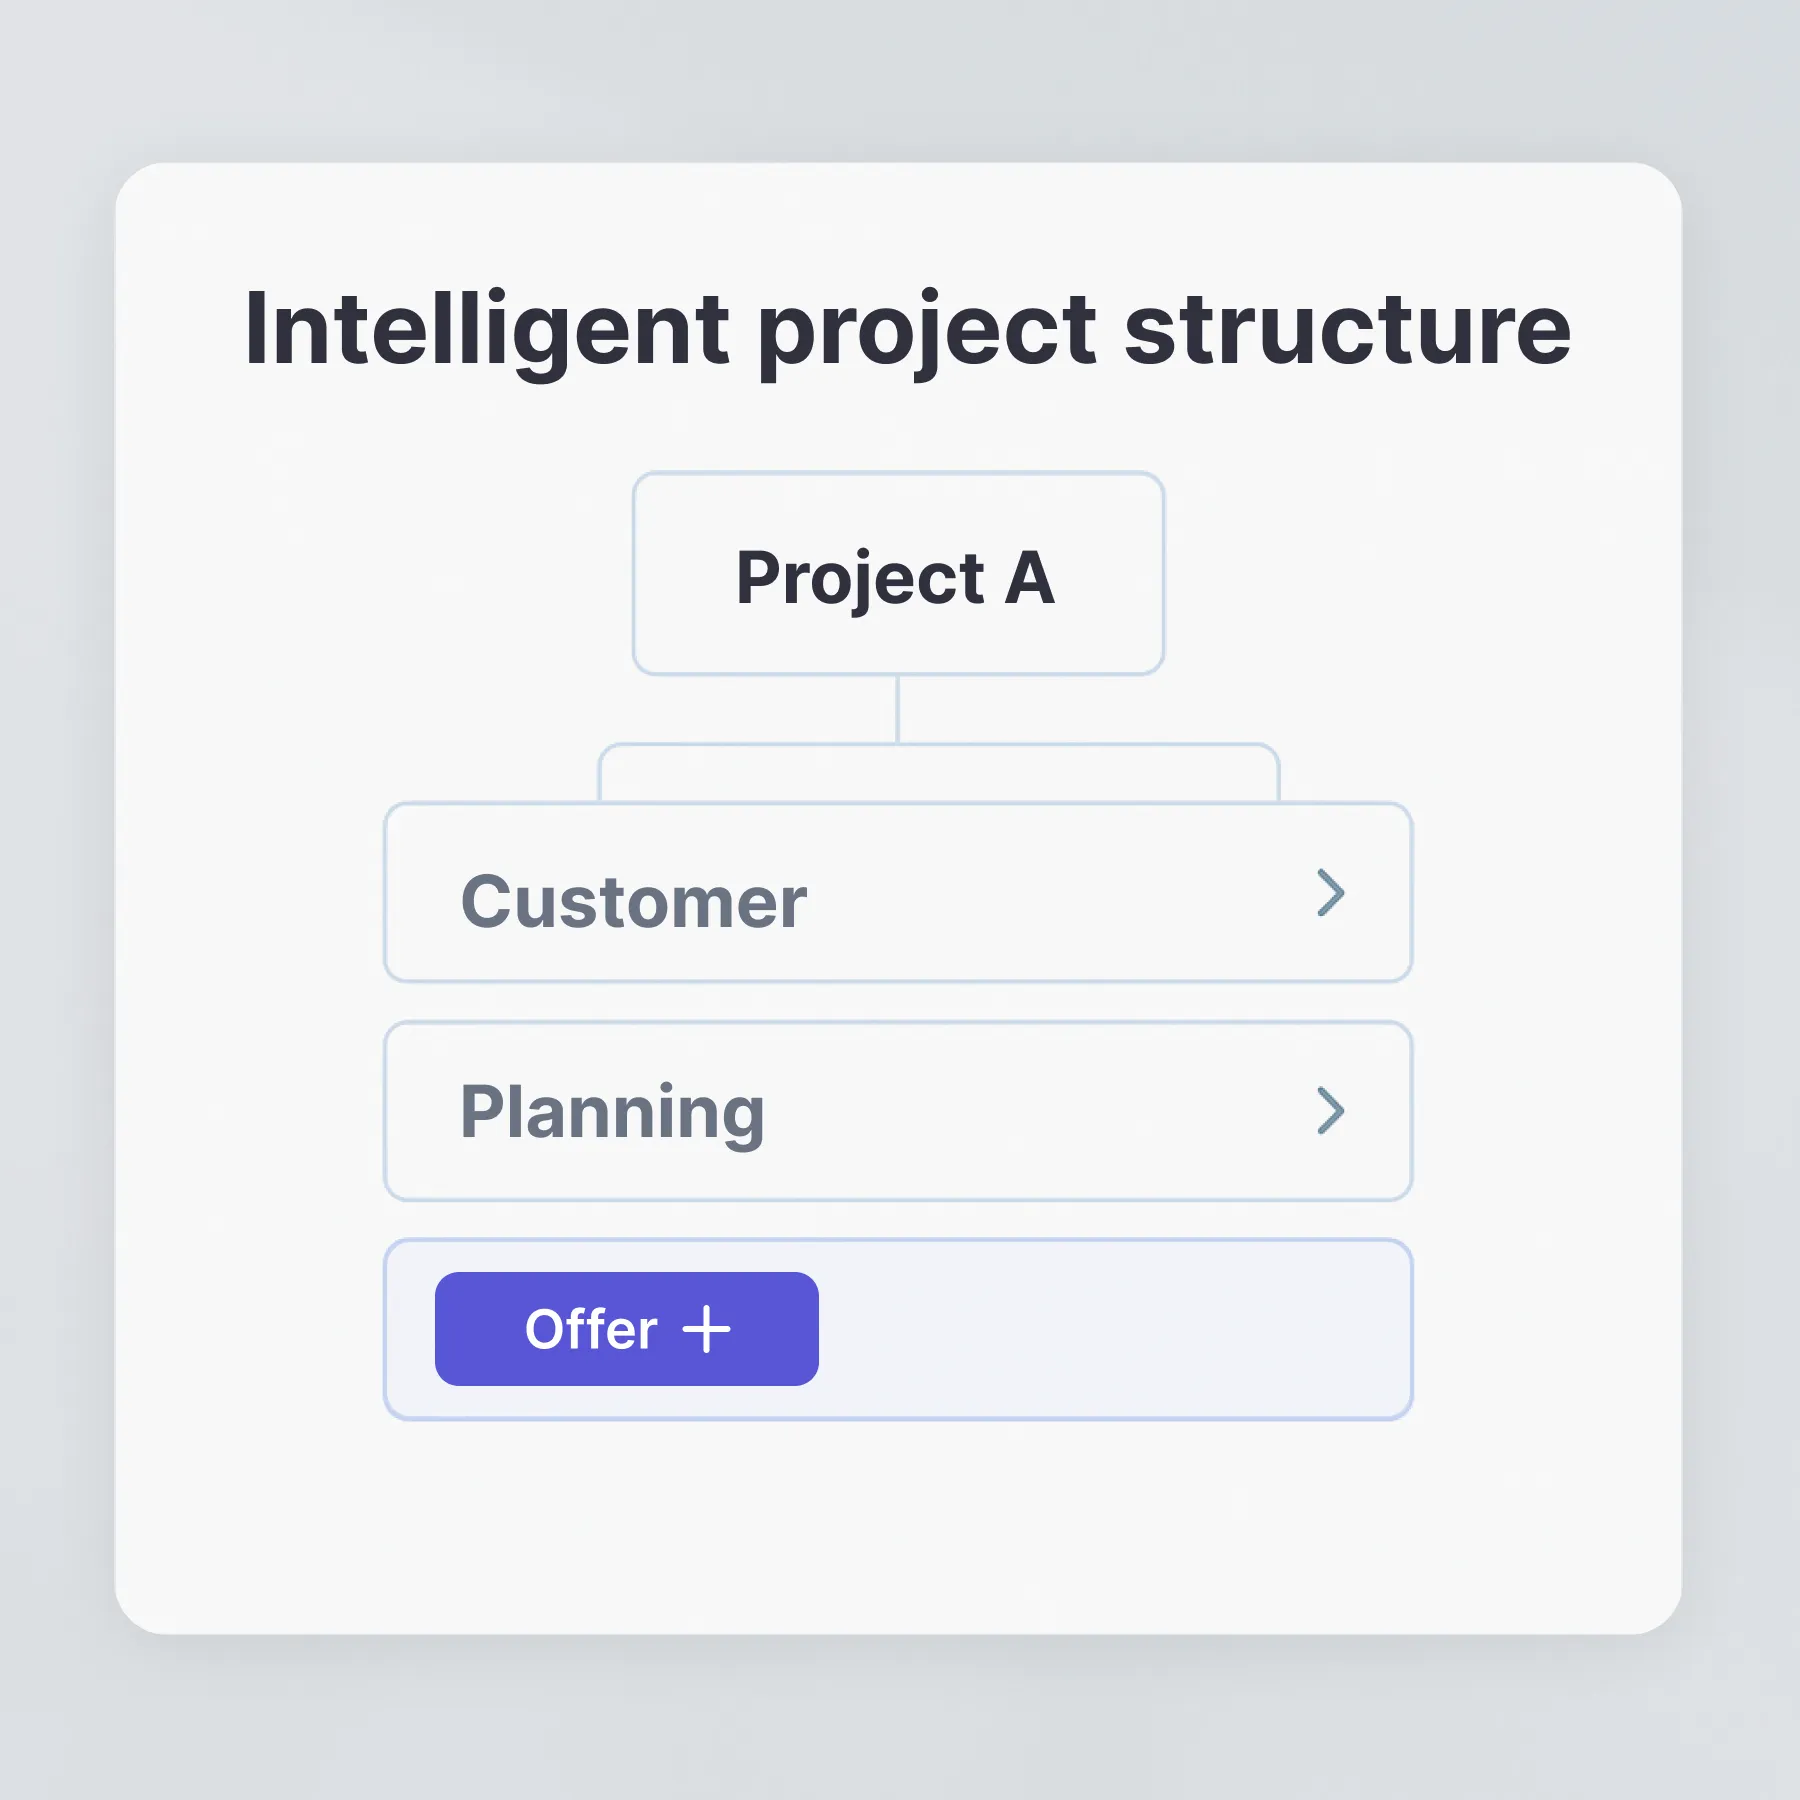Click the vertical connector below Project A
Image resolution: width=1800 pixels, height=1800 pixels.
pos(898,709)
